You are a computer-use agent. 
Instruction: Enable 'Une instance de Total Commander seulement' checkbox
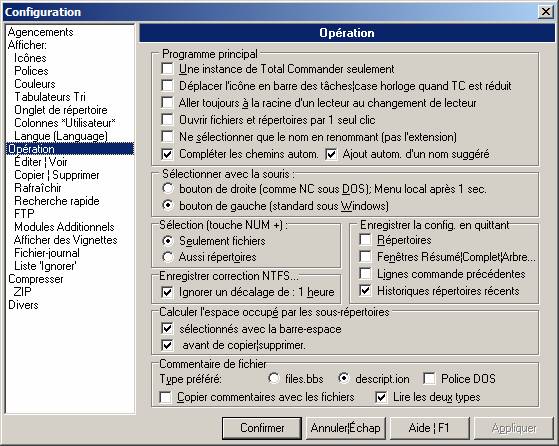[168, 68]
